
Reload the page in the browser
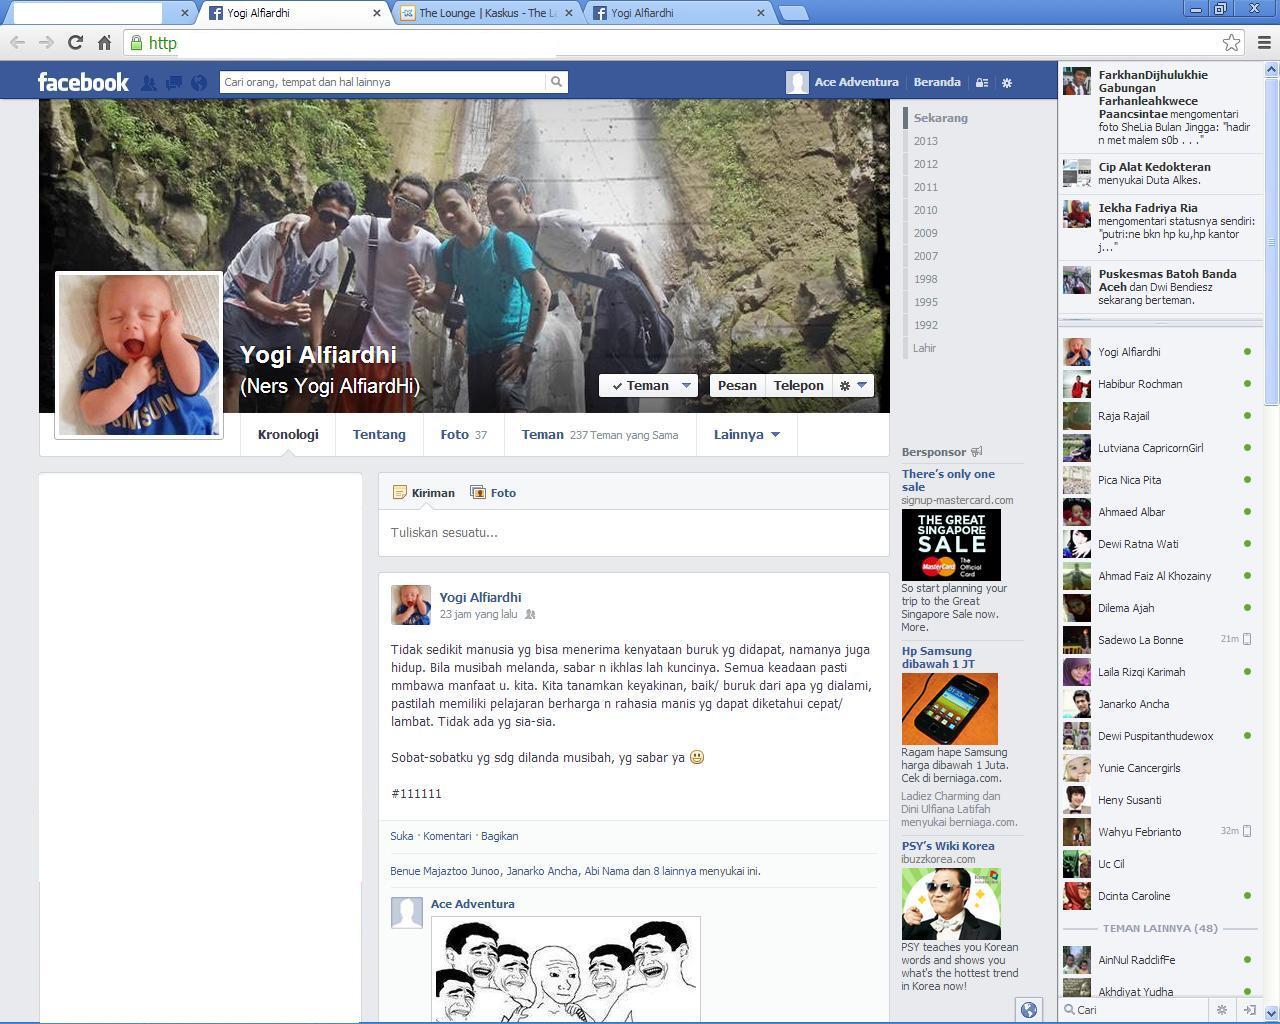(x=75, y=43)
